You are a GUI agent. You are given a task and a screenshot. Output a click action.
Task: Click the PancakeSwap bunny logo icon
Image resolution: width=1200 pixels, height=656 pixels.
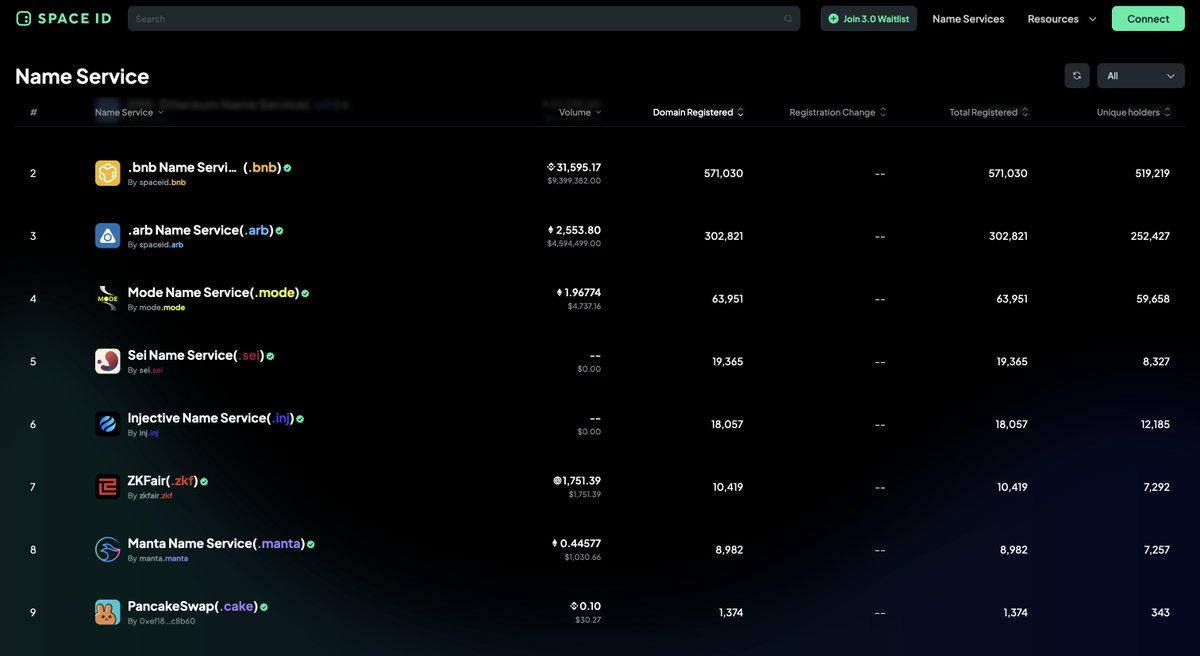pyautogui.click(x=108, y=612)
